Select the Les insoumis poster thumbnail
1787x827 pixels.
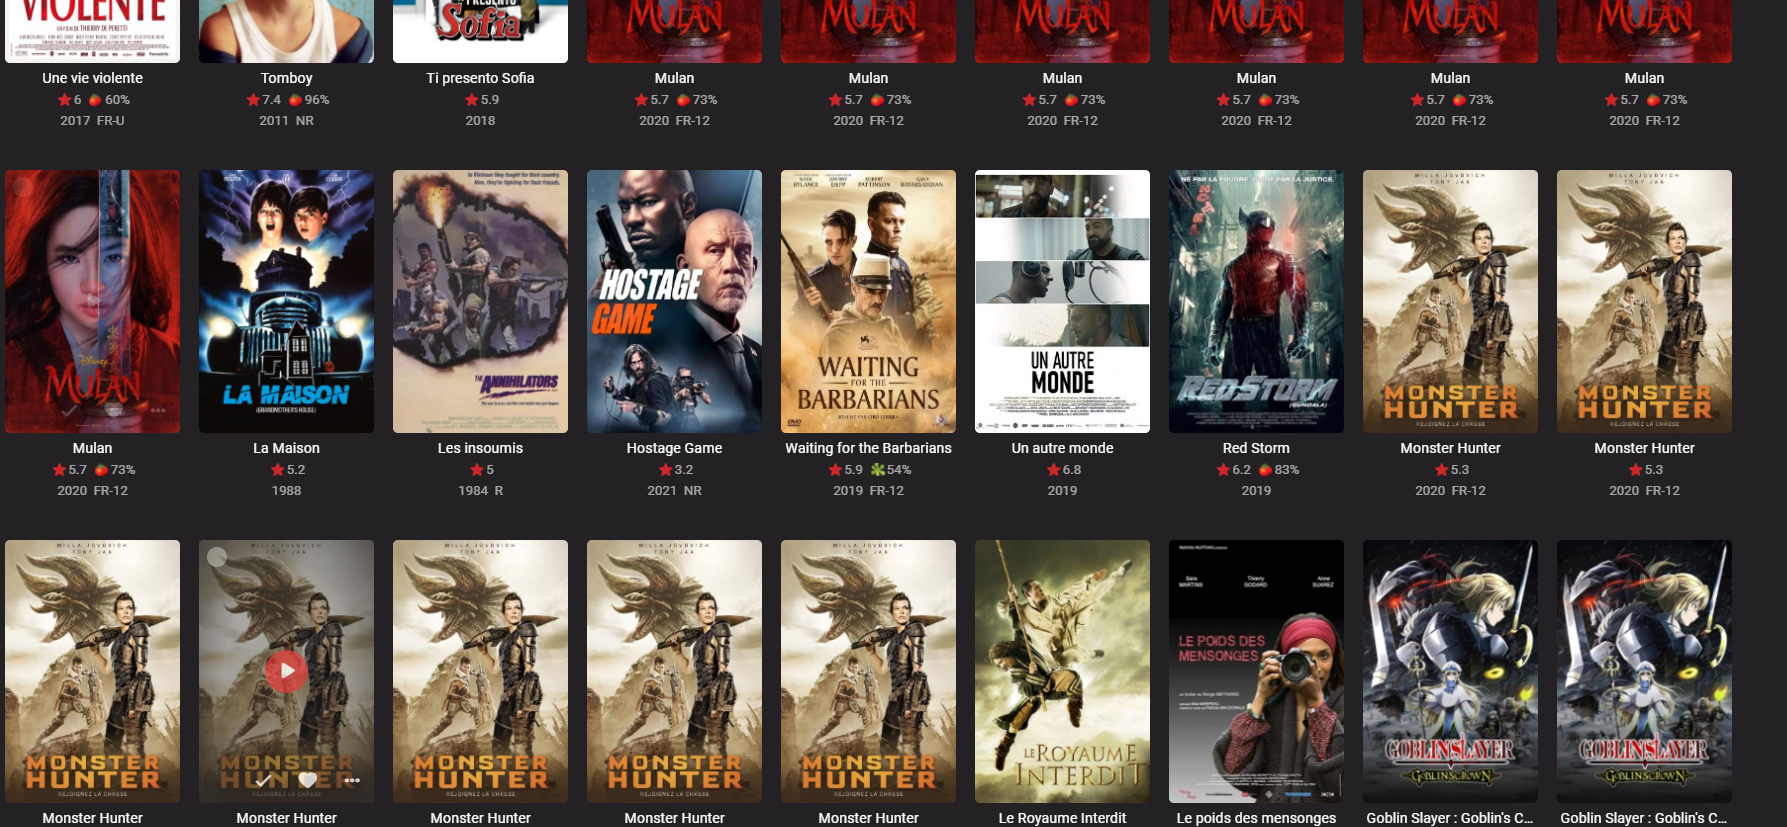[480, 301]
